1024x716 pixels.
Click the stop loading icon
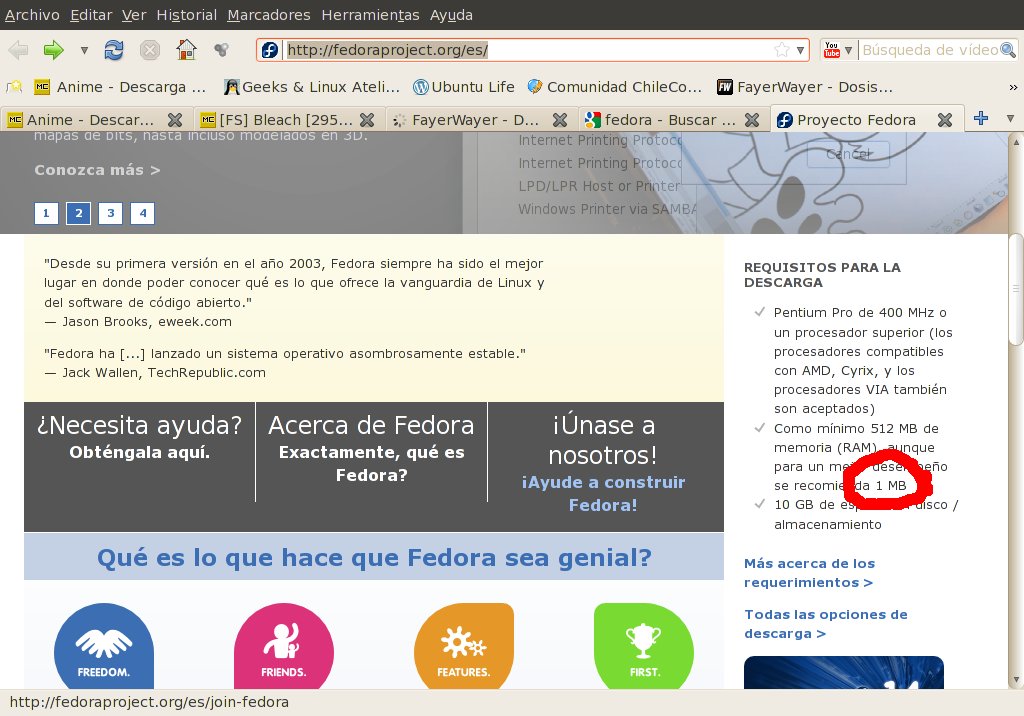(x=150, y=50)
